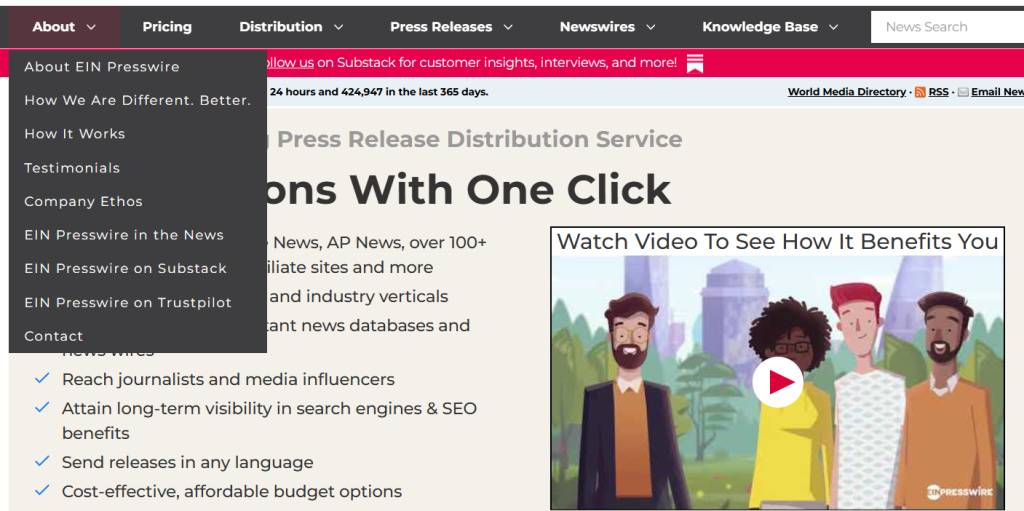Click the About menu label

click(54, 27)
